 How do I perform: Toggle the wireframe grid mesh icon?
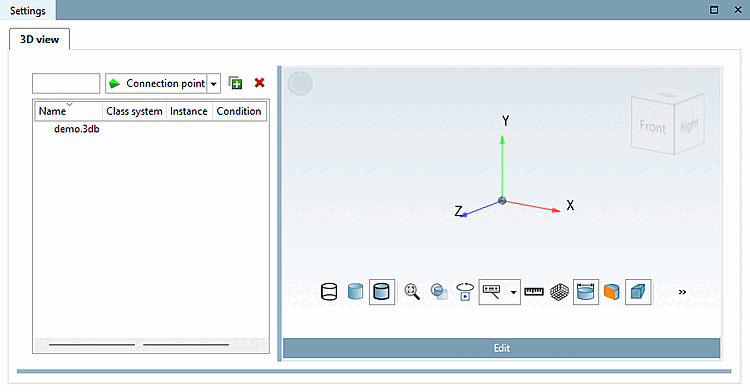coord(559,292)
